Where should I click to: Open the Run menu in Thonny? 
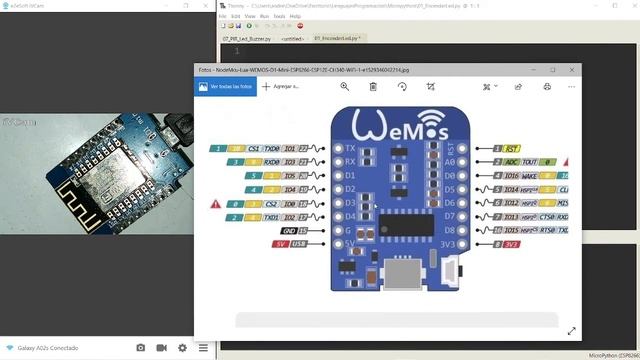[264, 16]
